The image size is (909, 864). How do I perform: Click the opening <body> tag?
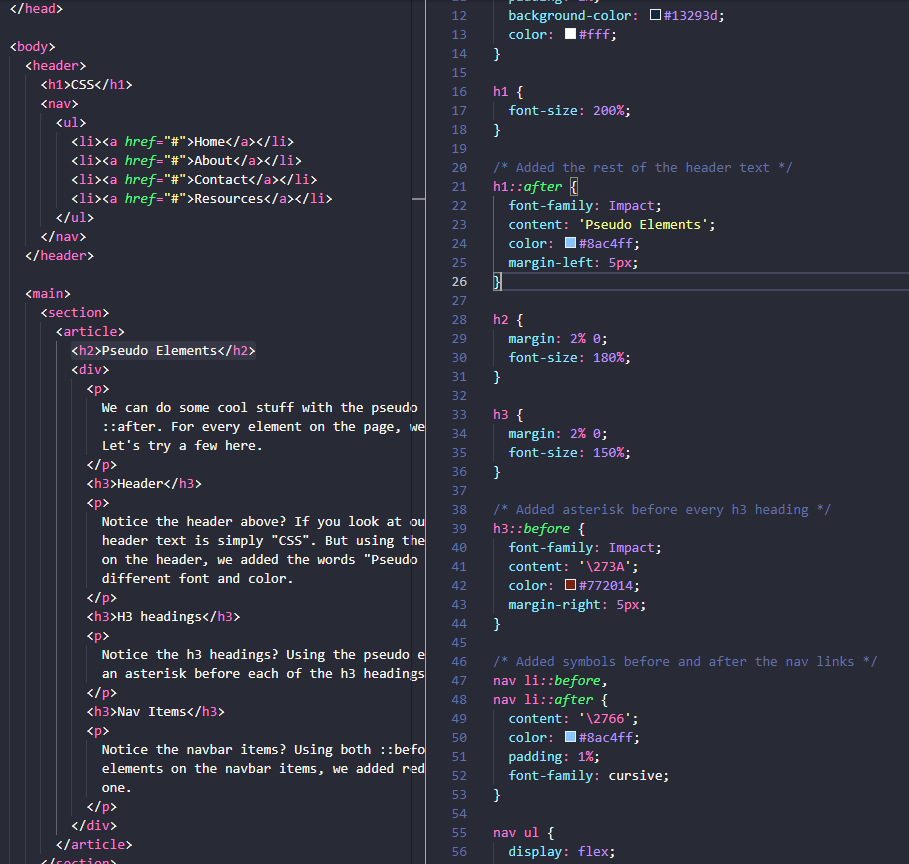pos(32,46)
